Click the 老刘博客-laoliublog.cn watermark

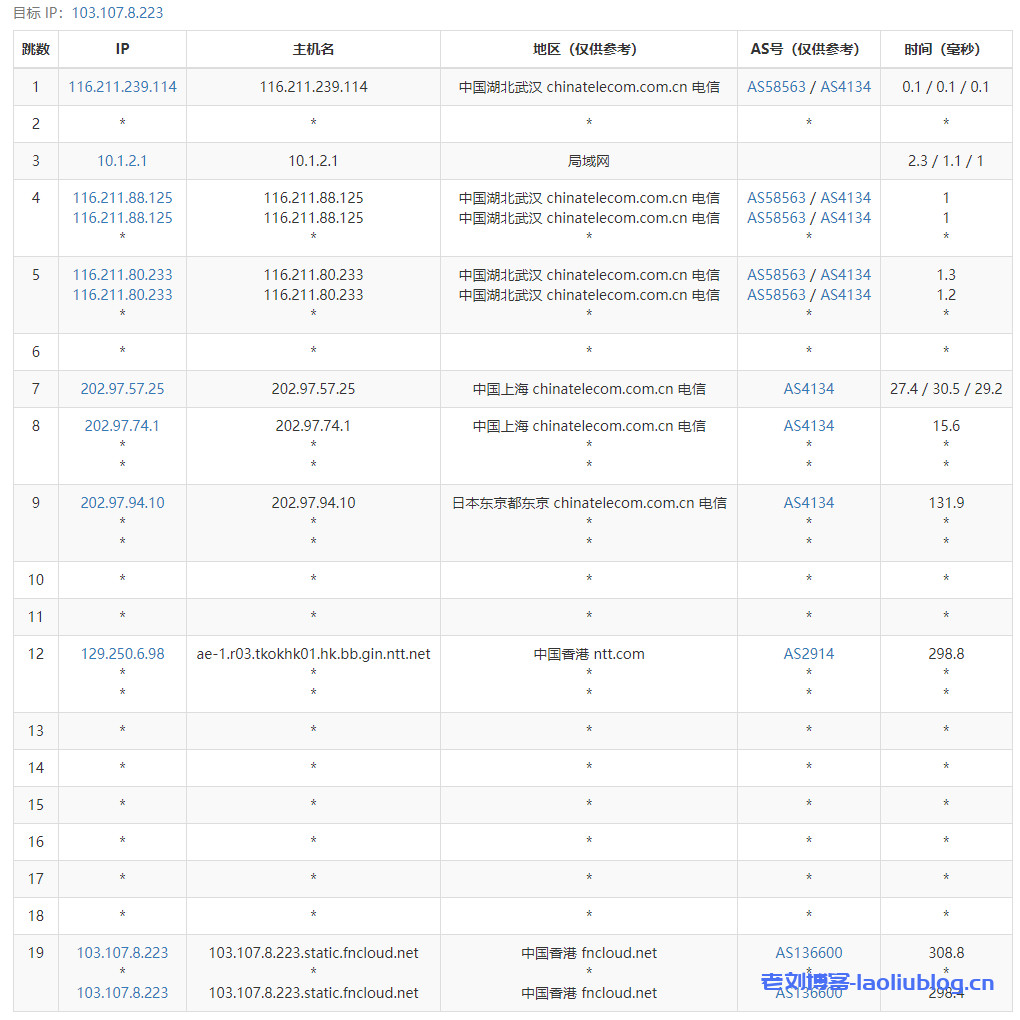877,983
